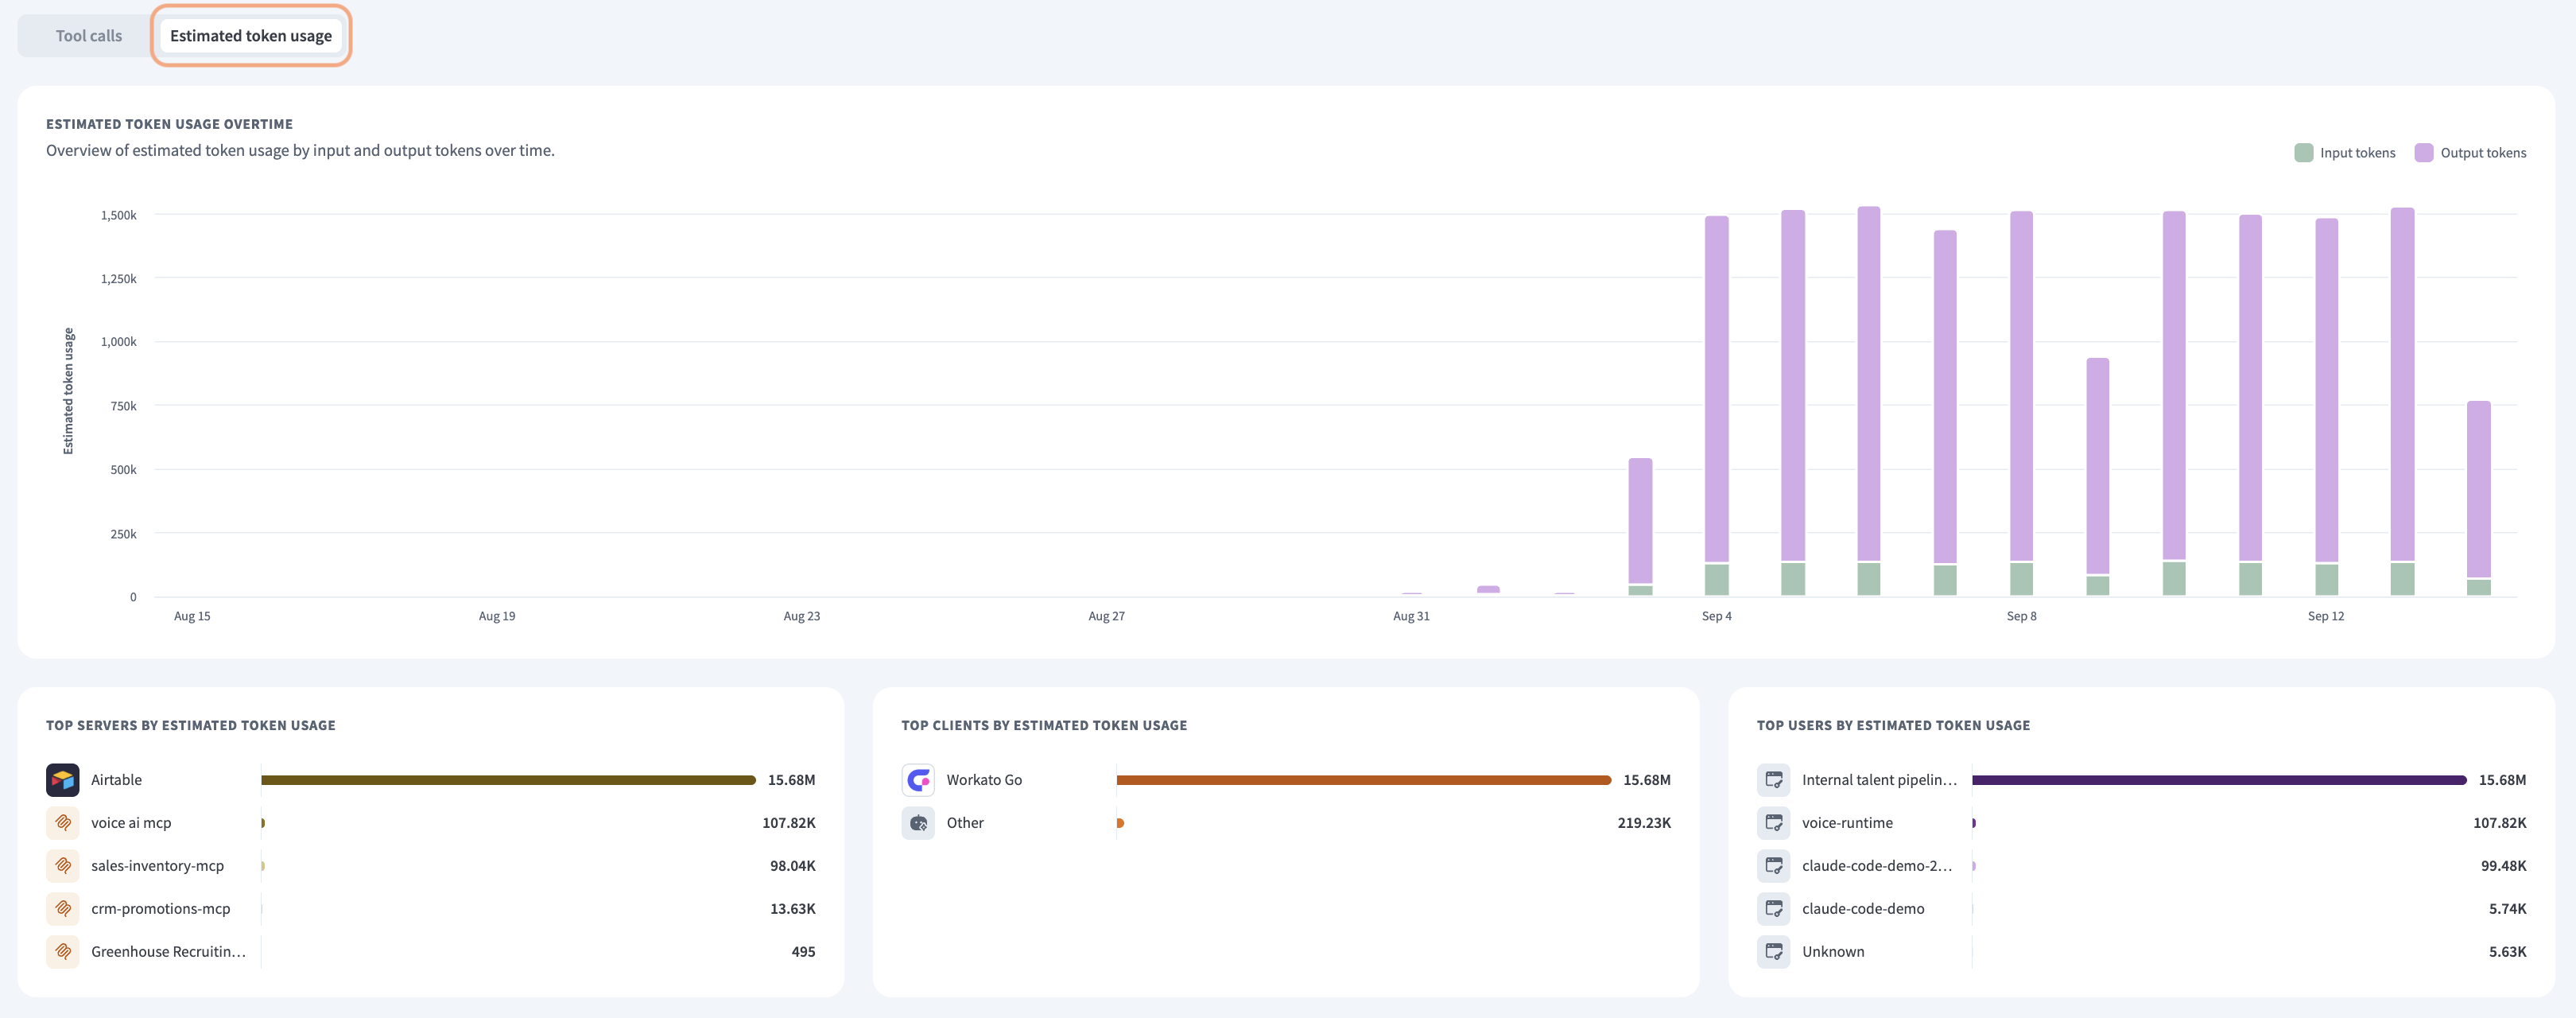Click the claude-code-demo-2… user name
Viewport: 2576px width, 1018px height.
(1877, 866)
